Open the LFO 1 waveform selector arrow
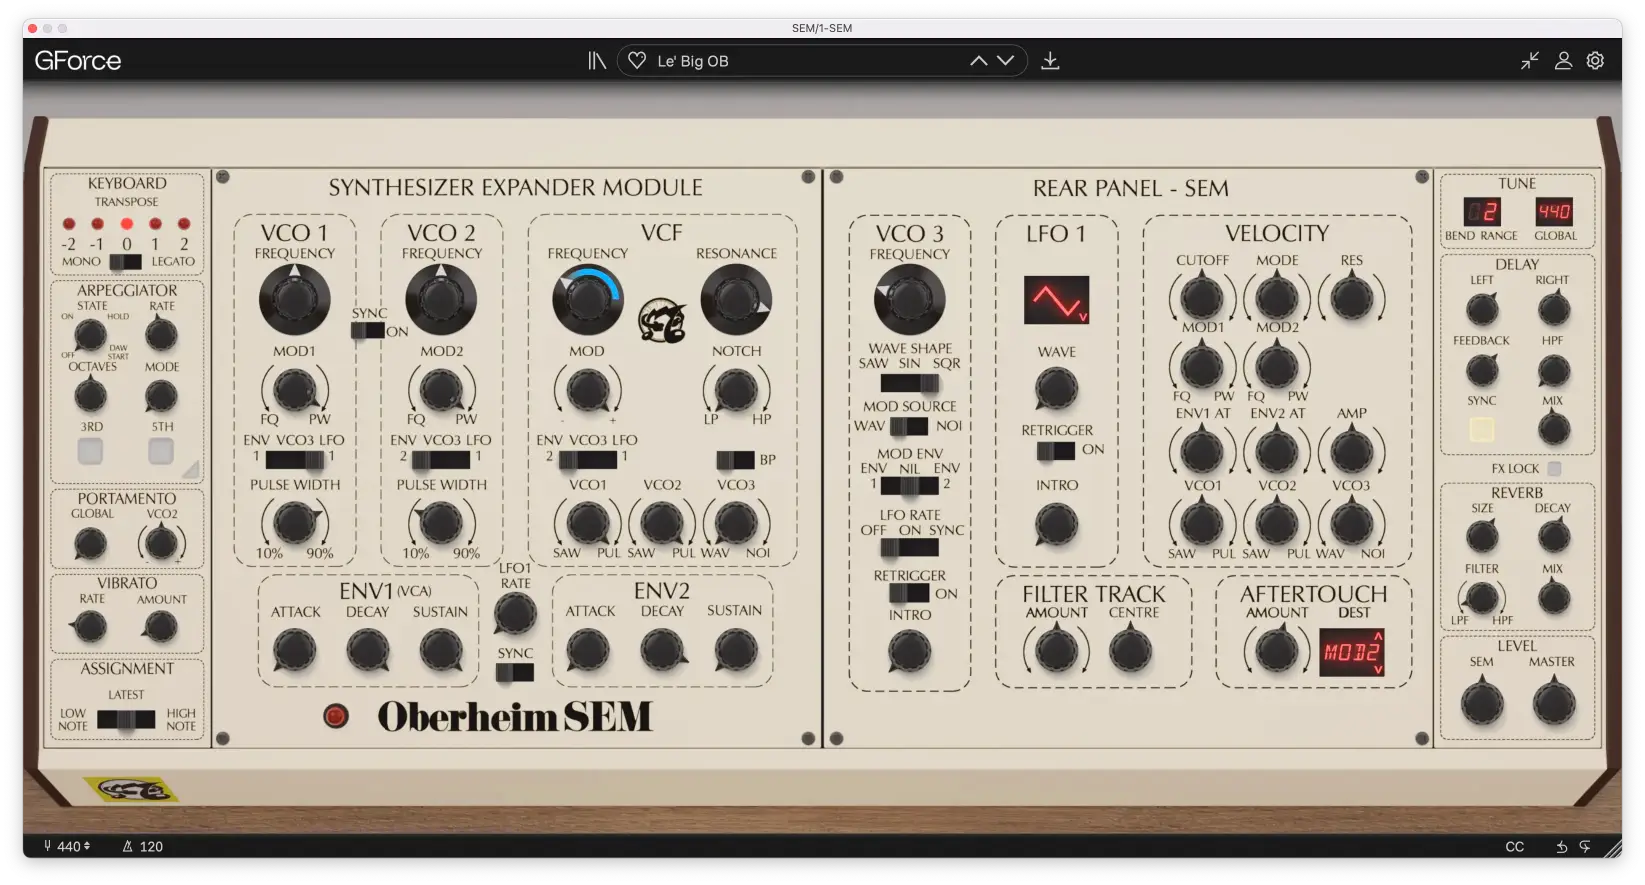This screenshot has height=885, width=1645. click(x=1082, y=317)
